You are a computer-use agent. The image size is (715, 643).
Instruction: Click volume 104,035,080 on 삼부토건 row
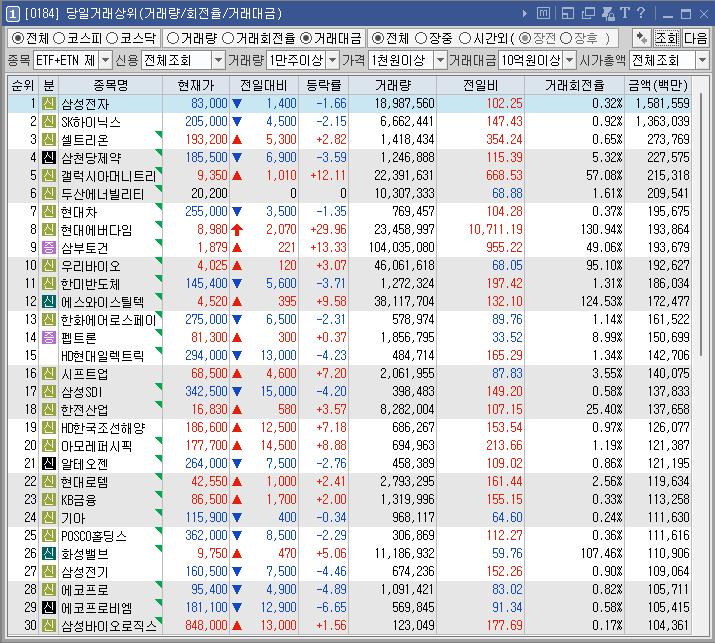tap(402, 248)
